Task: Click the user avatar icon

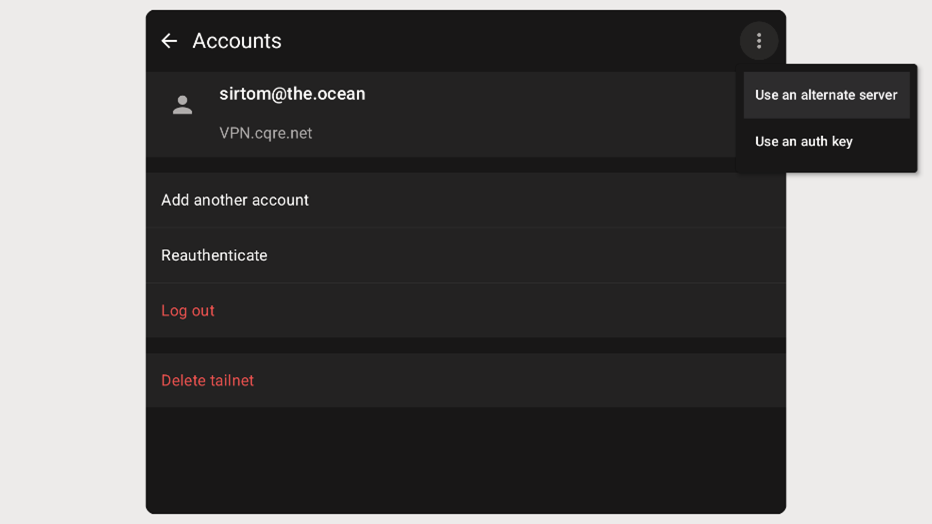Action: [182, 105]
